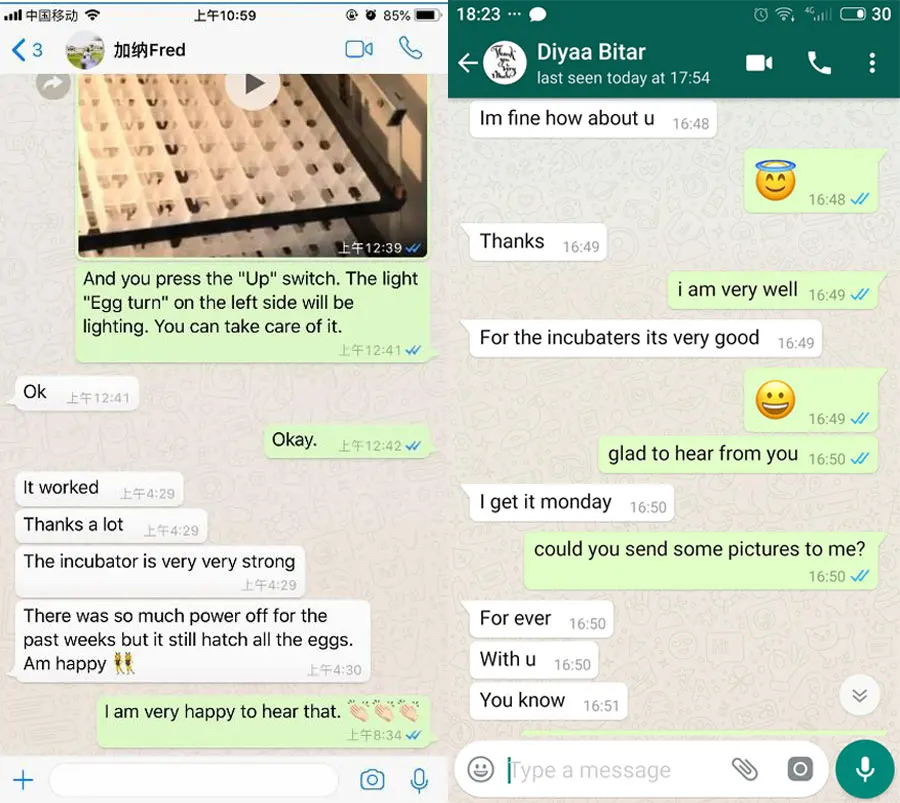Record voice message in left chat
Screen dimensions: 900x803
point(420,780)
